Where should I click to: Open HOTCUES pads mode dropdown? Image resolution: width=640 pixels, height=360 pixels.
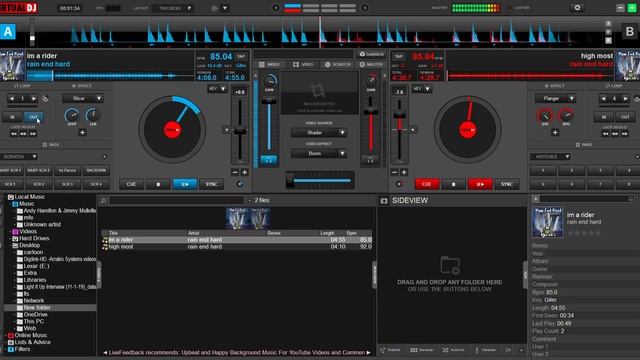pos(550,156)
